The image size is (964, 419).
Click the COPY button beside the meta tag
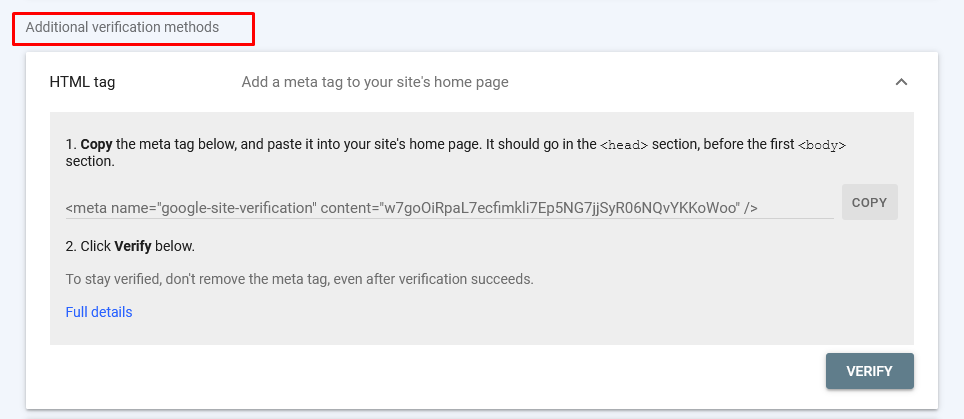tap(869, 202)
